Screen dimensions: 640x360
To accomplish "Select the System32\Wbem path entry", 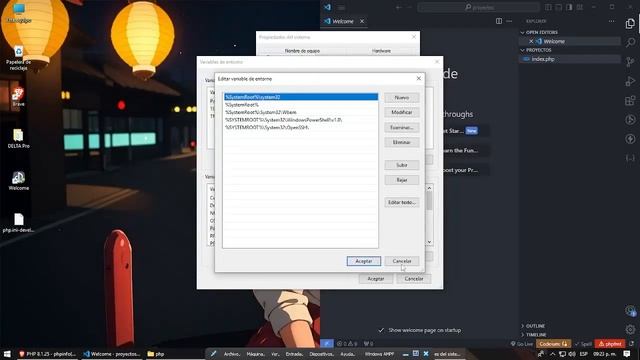I will (x=301, y=112).
